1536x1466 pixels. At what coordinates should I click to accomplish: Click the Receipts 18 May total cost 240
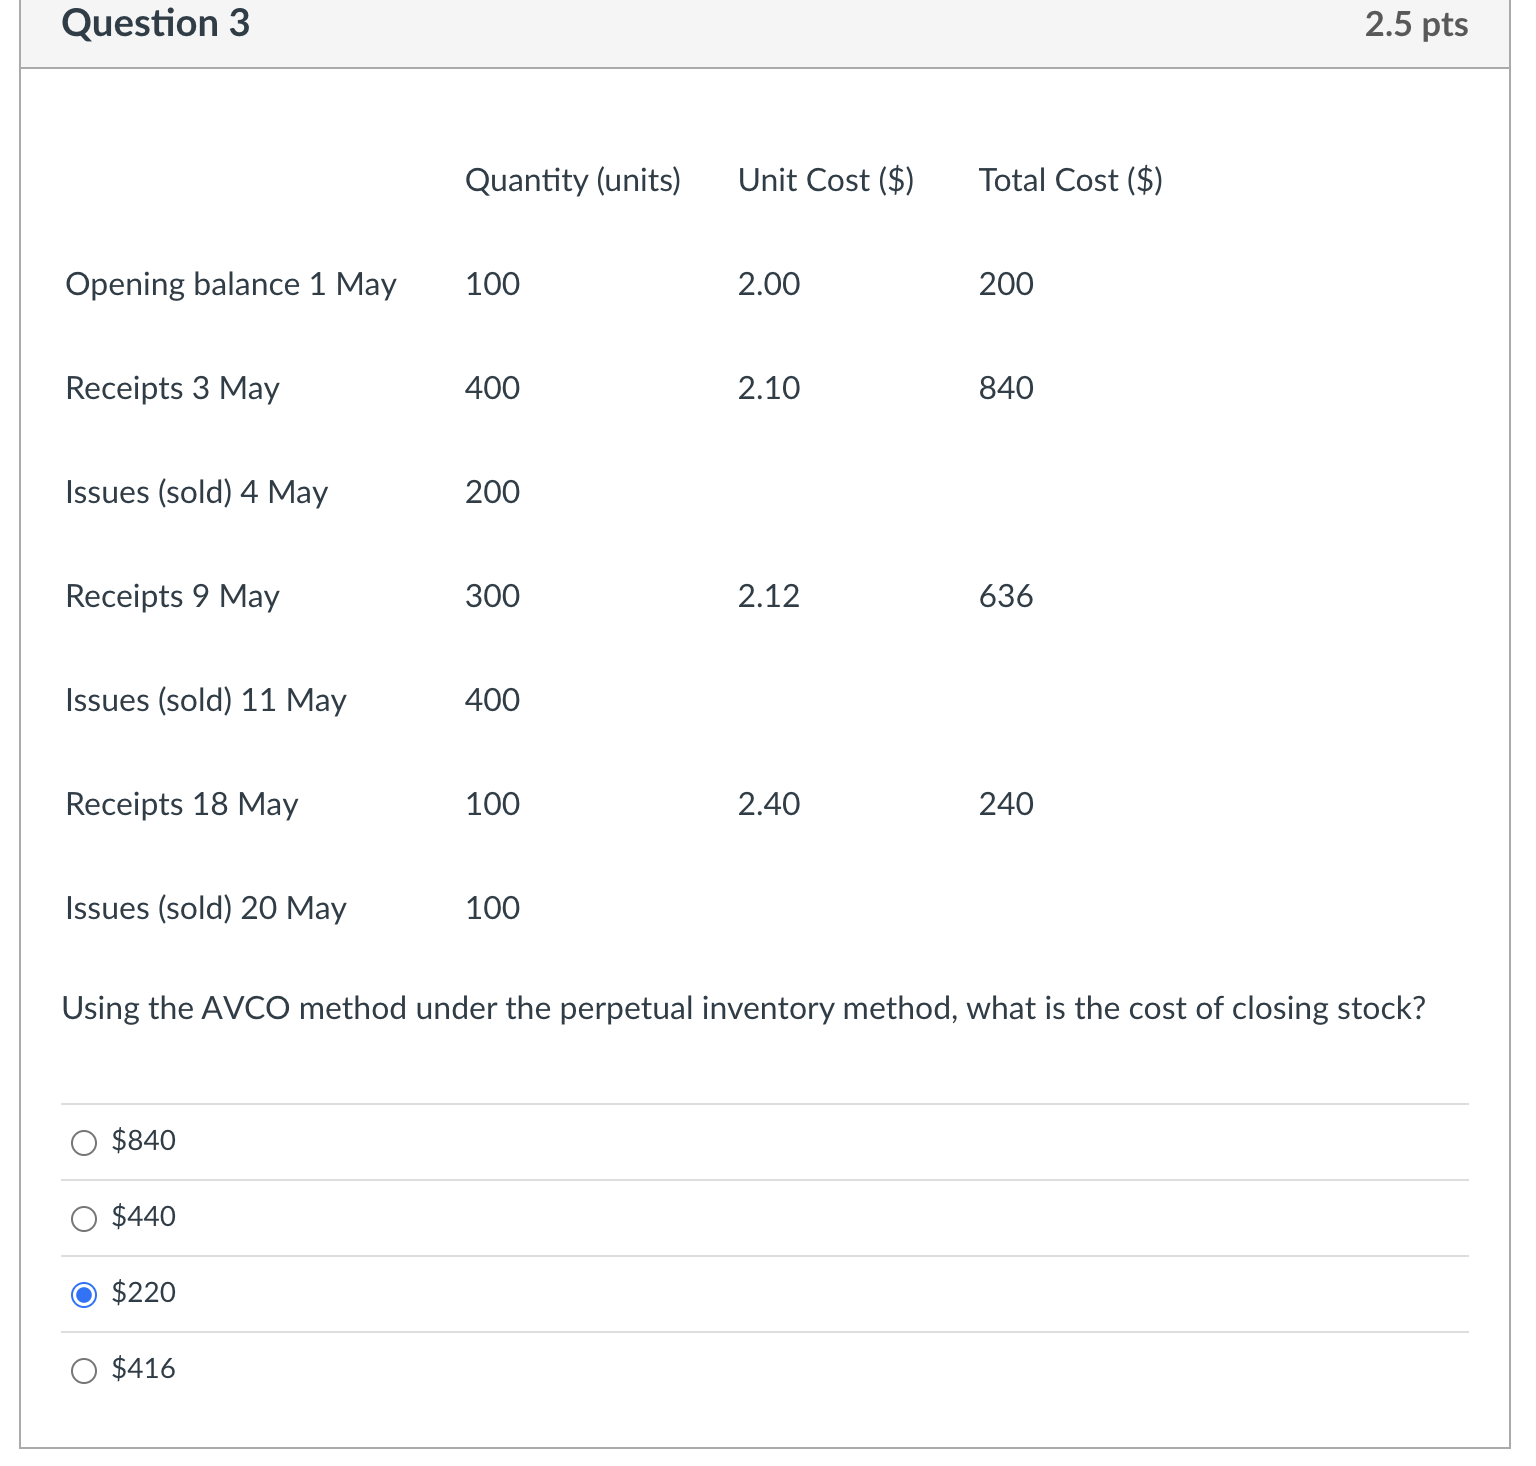pos(1005,803)
